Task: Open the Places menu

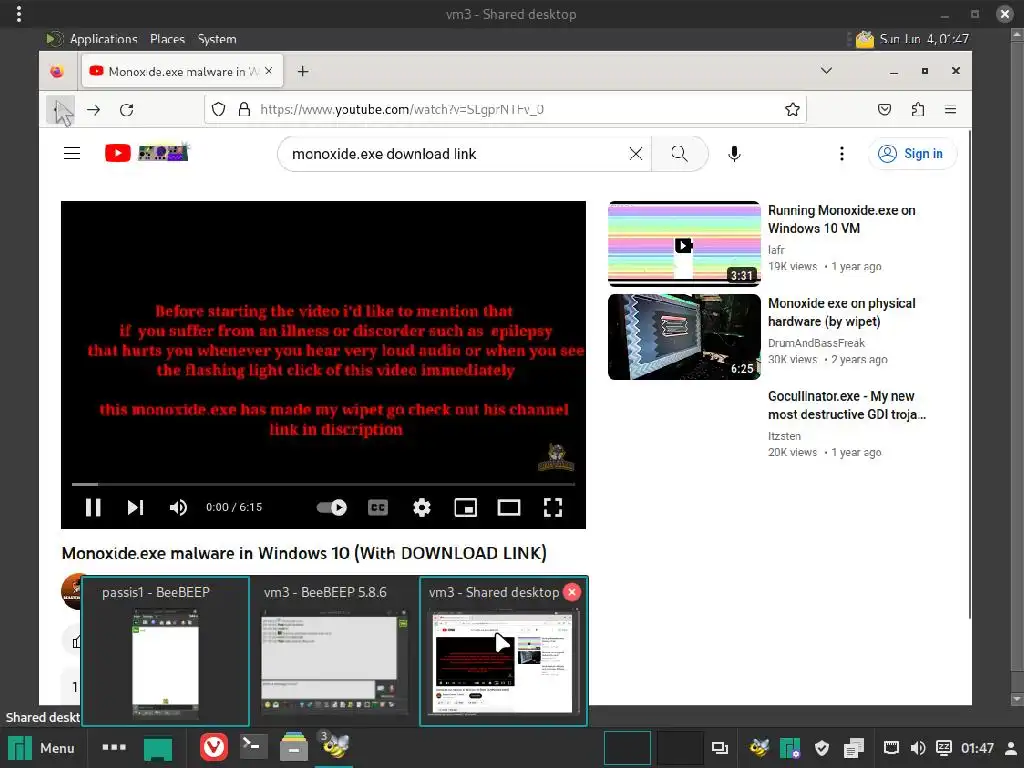Action: click(167, 39)
